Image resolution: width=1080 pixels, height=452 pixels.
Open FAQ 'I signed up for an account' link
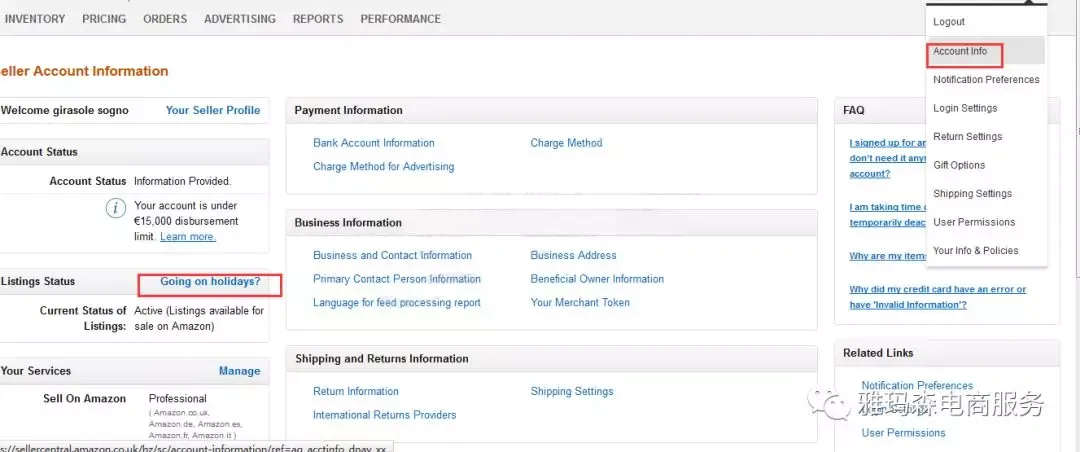tap(888, 158)
